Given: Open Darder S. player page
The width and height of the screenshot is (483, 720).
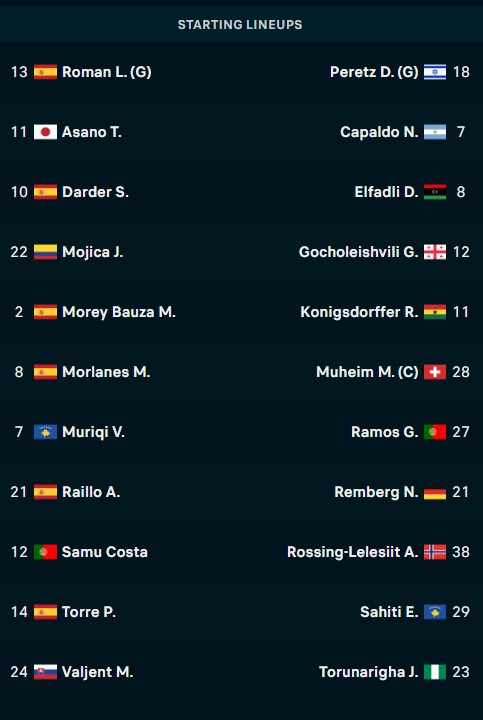Looking at the screenshot, I should (x=95, y=192).
